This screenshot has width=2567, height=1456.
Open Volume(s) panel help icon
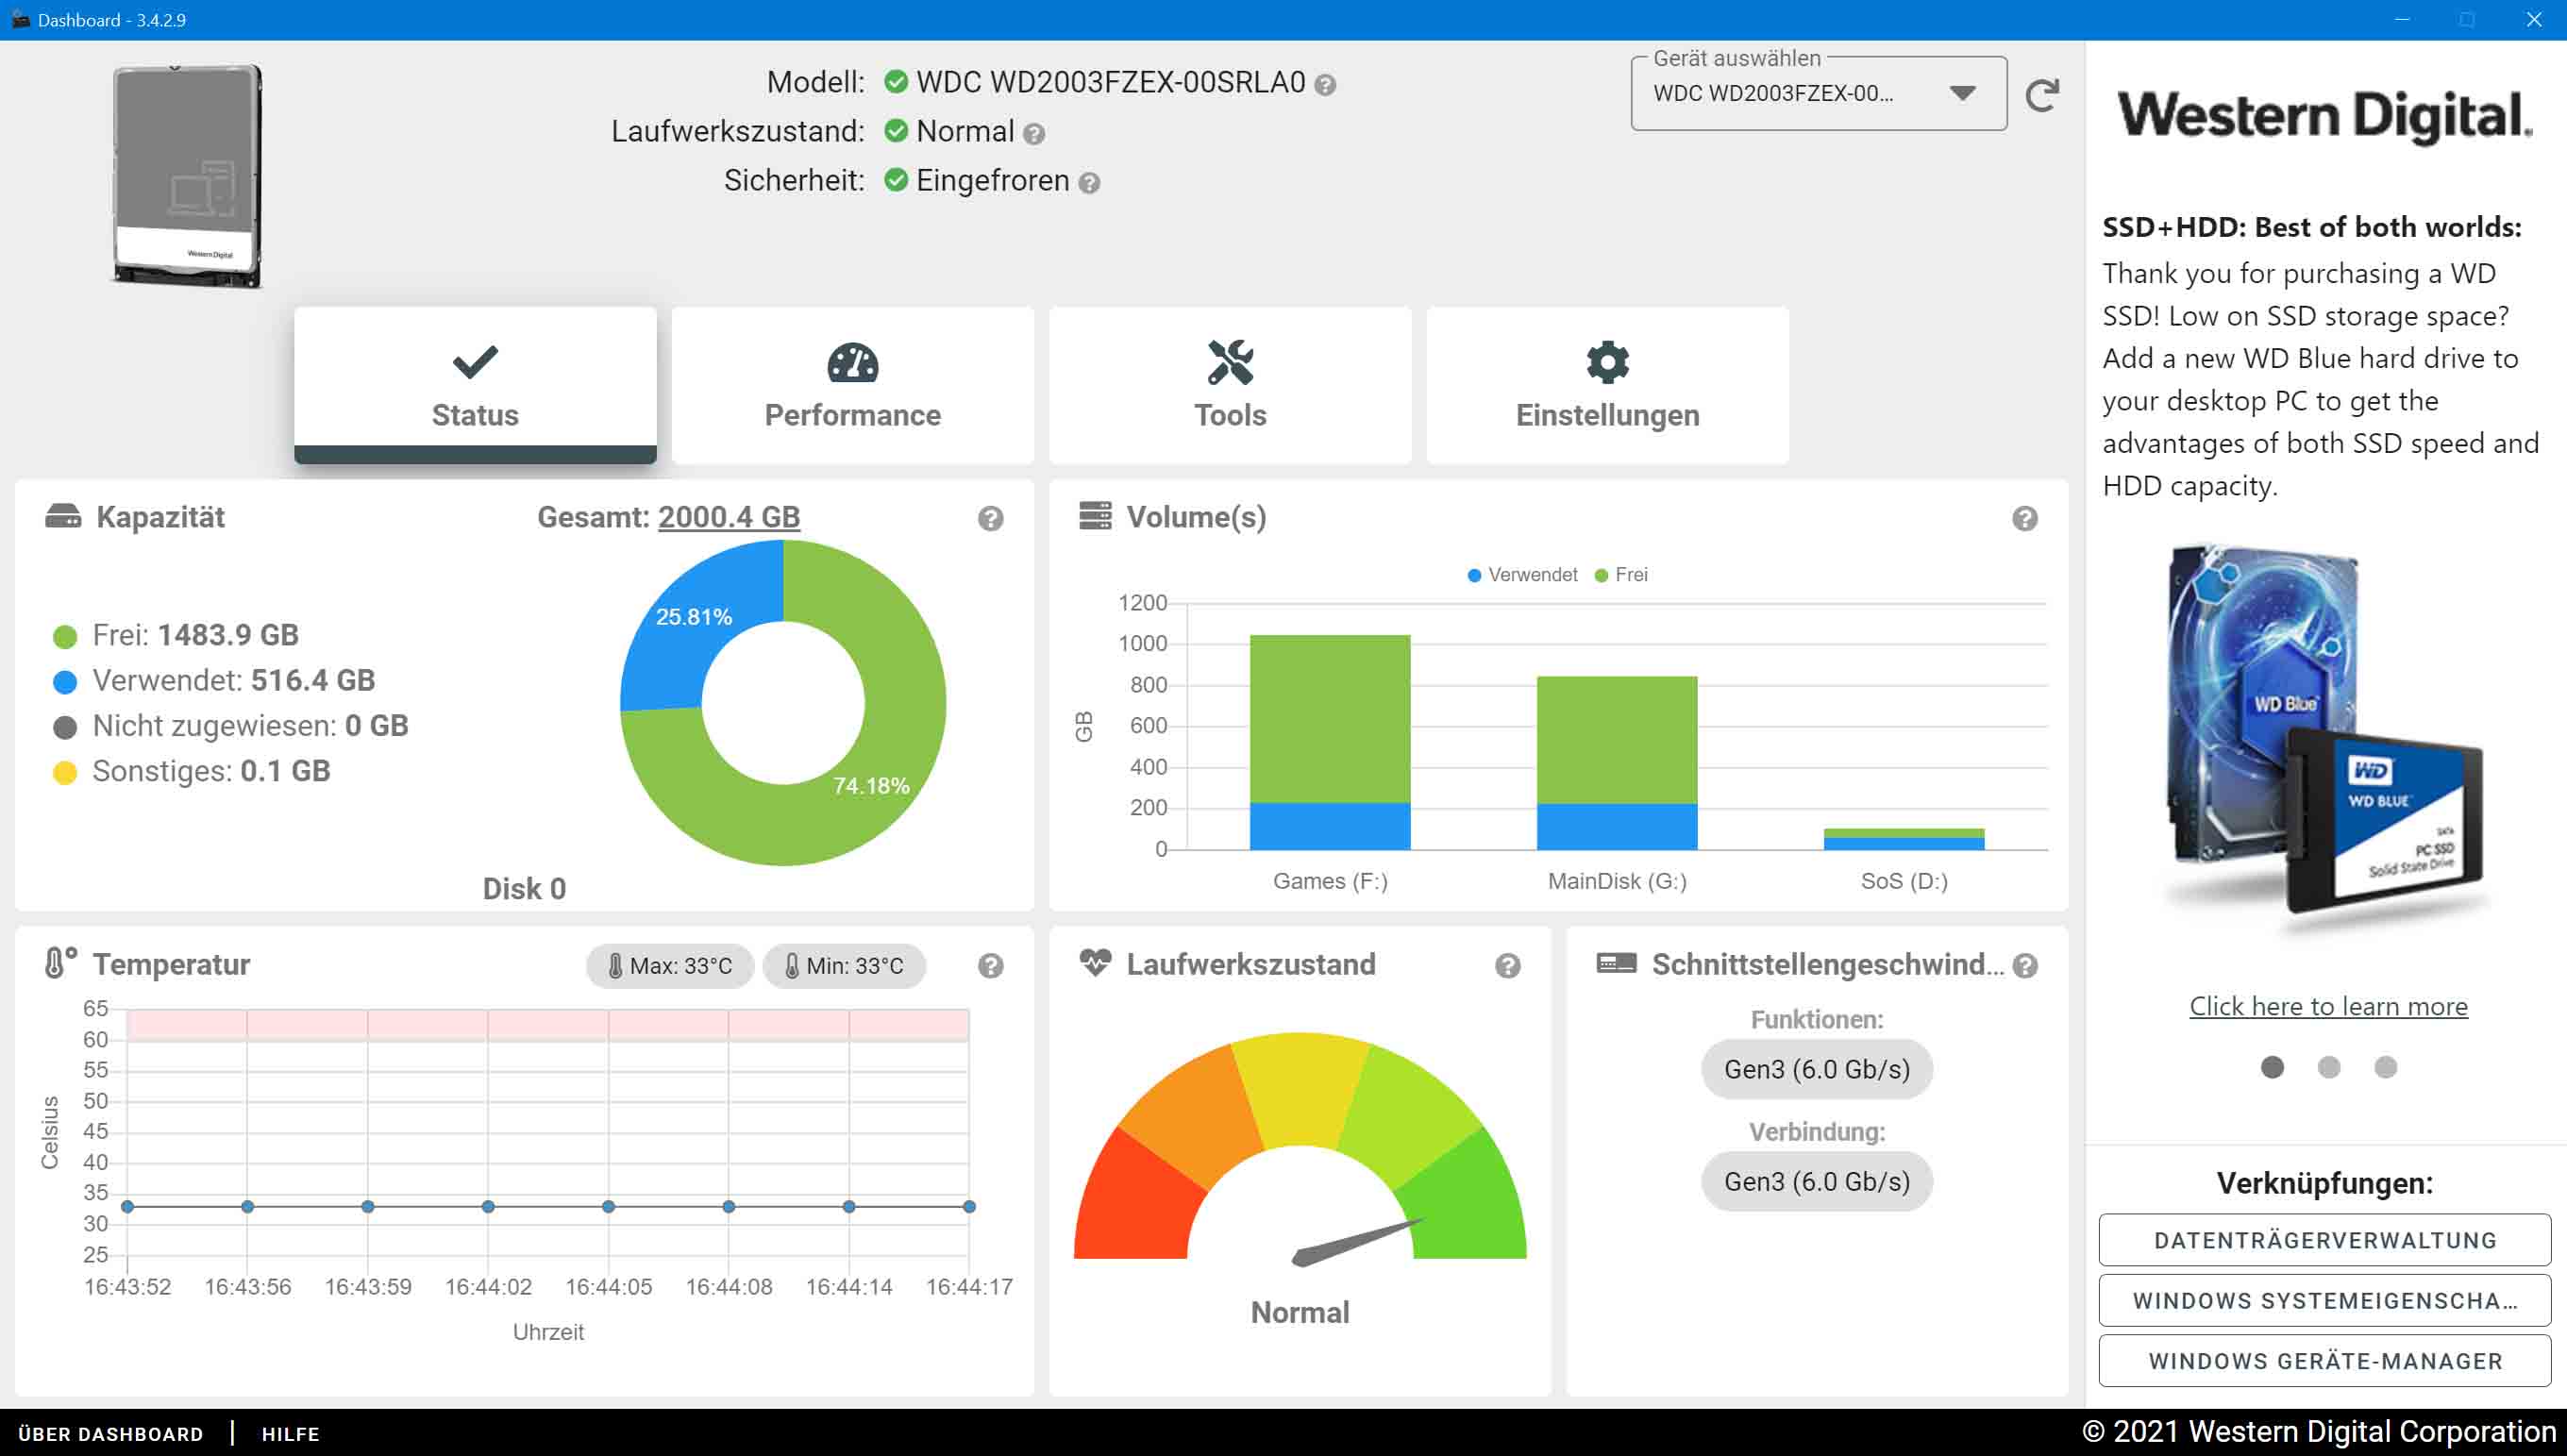[x=2024, y=518]
